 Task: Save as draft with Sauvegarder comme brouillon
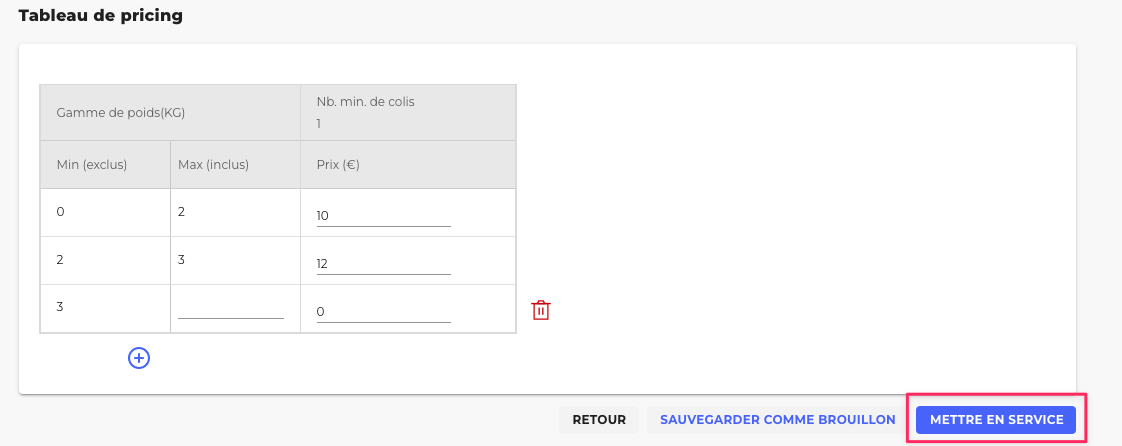coord(777,420)
